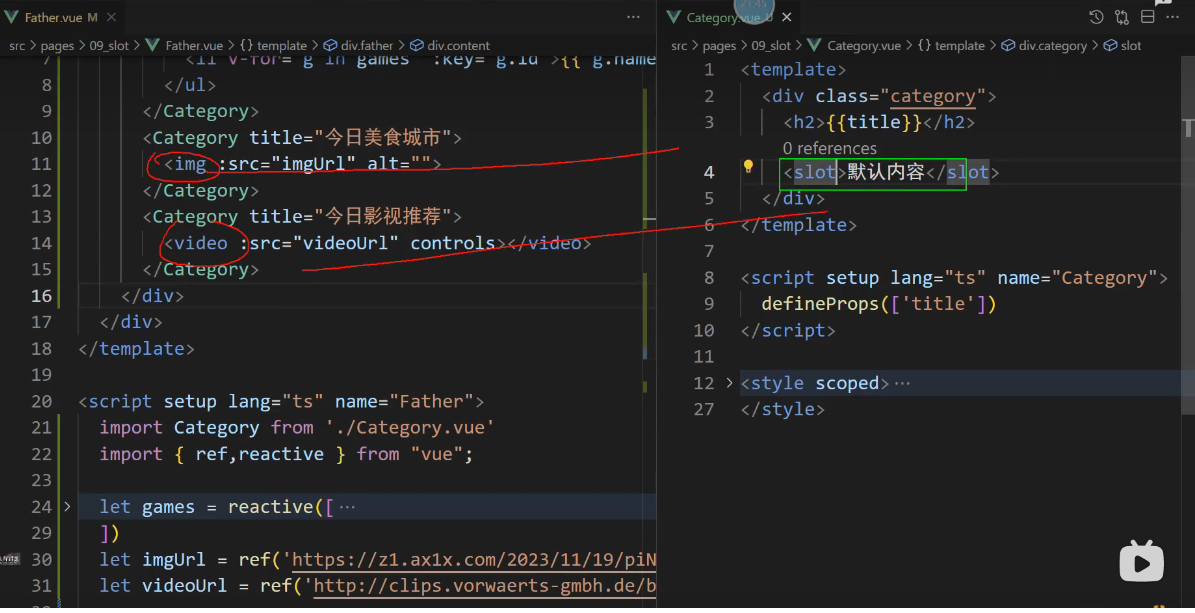Click the folded ellipsis after style scoped

click(902, 384)
